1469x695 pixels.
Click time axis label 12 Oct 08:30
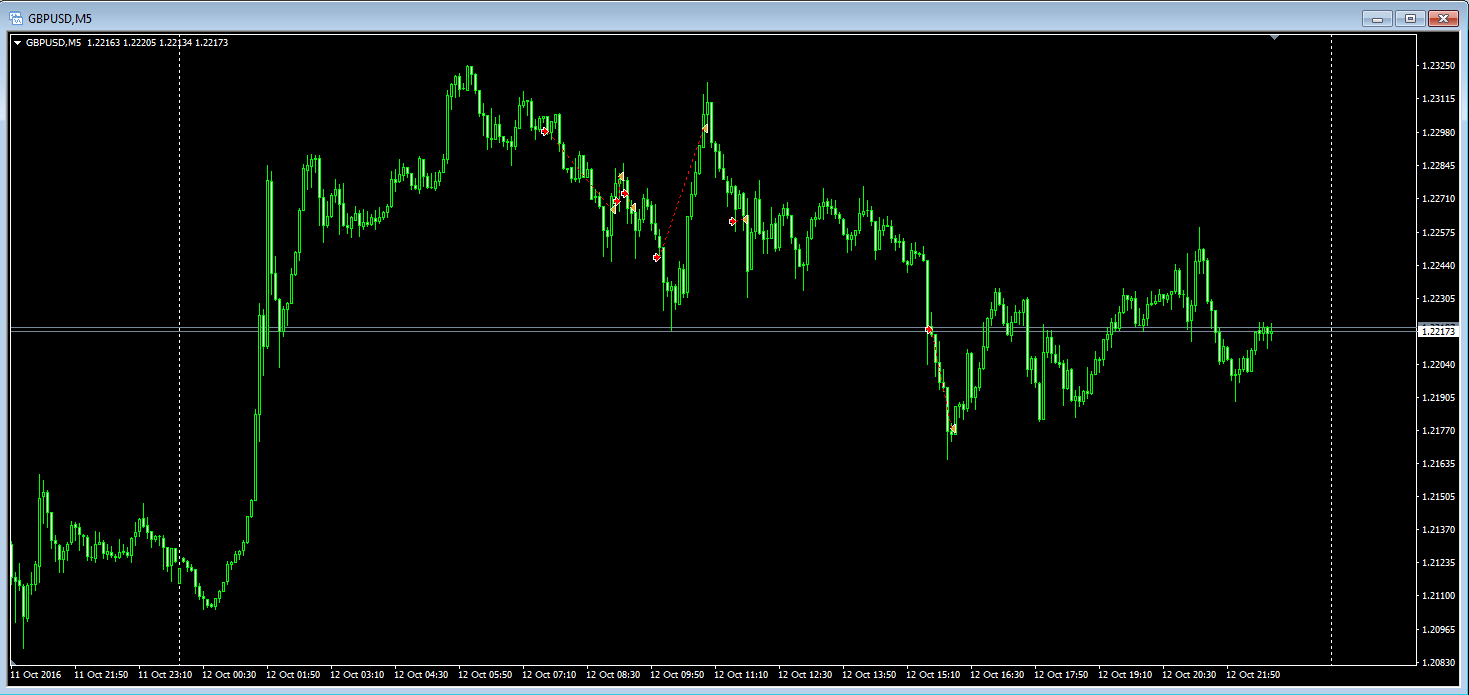613,675
